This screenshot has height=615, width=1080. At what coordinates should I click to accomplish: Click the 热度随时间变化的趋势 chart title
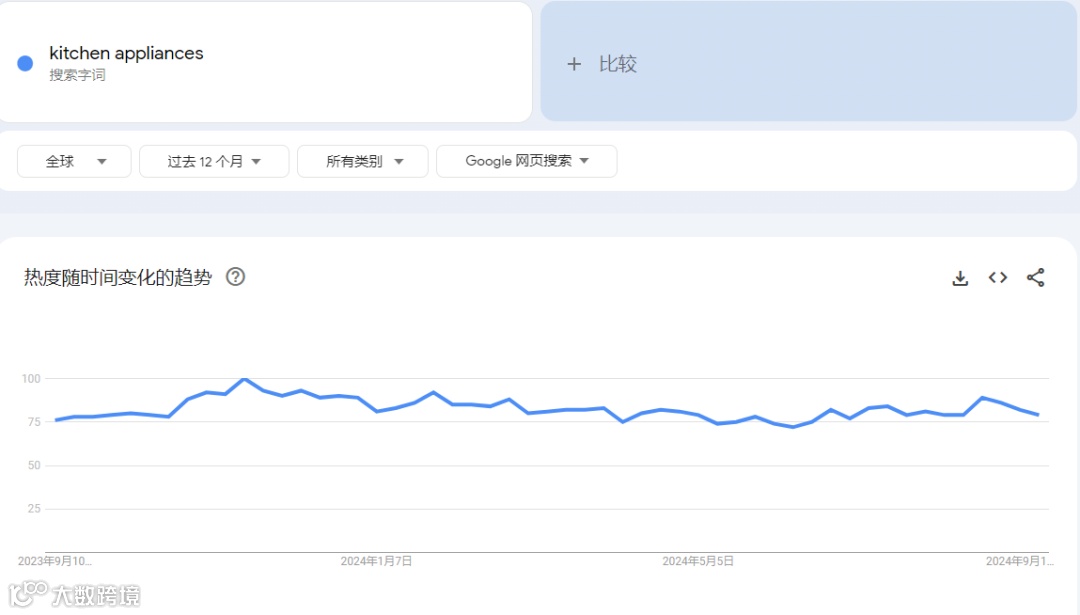click(x=118, y=278)
